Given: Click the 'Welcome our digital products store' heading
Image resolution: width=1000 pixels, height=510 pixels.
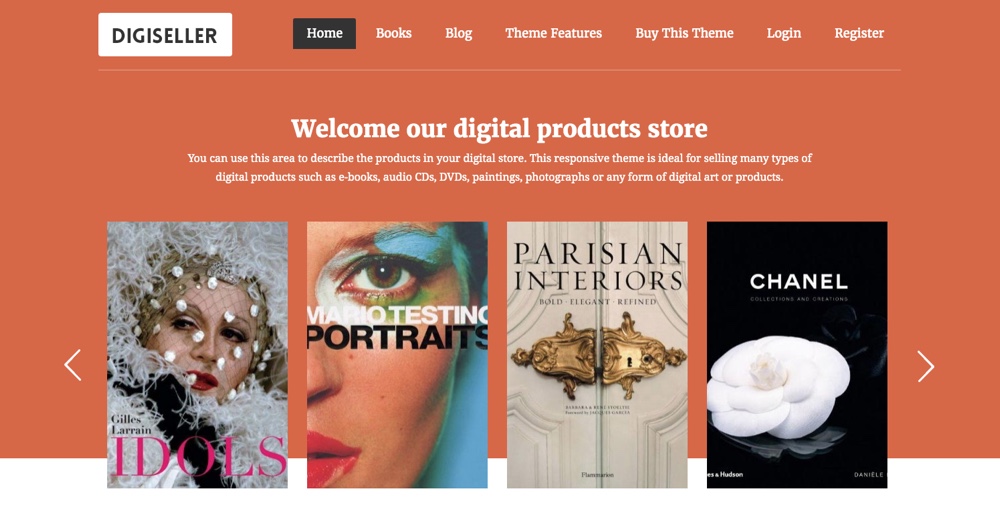Looking at the screenshot, I should 499,128.
